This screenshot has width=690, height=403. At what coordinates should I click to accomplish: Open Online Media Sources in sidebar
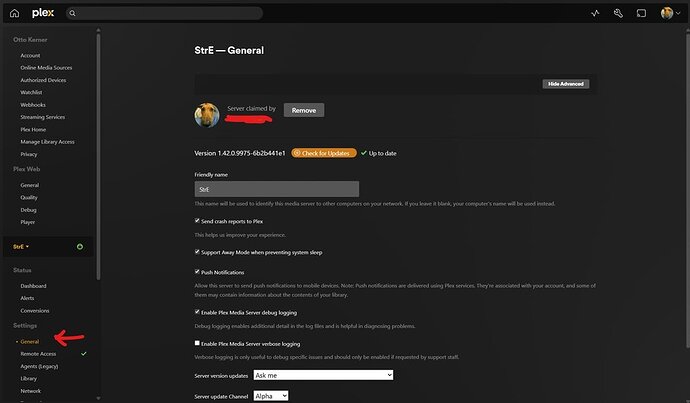[46, 68]
